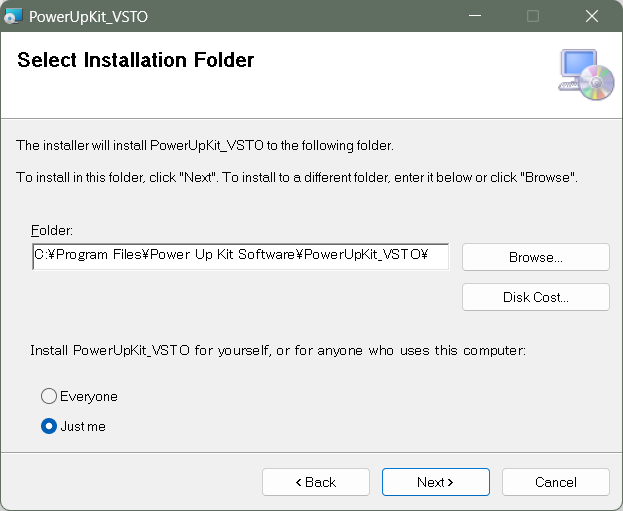Close the PowerUpKit_VSTO setup dialog

click(x=591, y=16)
